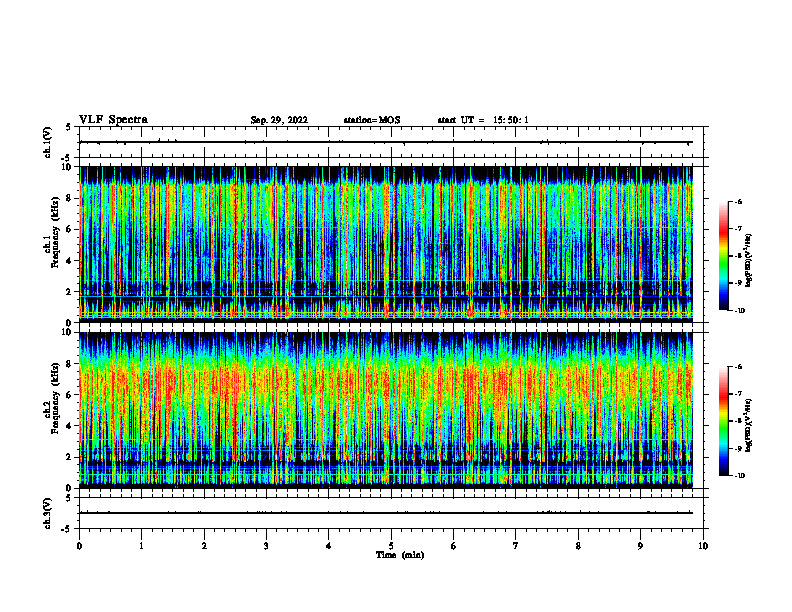Click the ch.3 voltage waveform trace

click(x=386, y=513)
